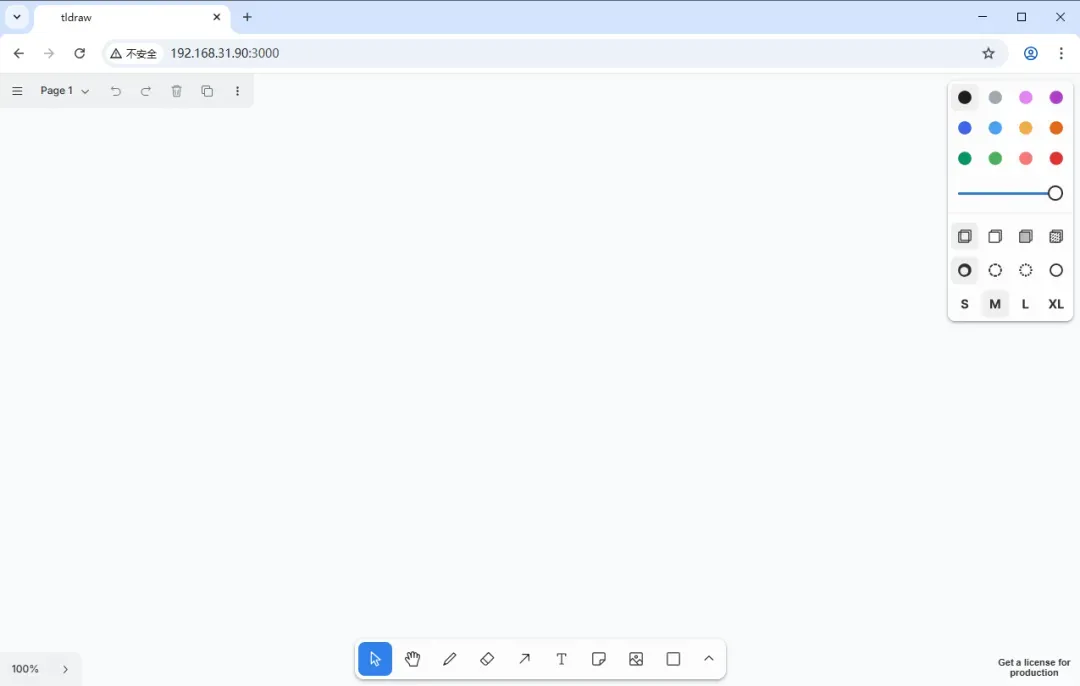Image resolution: width=1080 pixels, height=686 pixels.
Task: Click the 100% zoom level button
Action: (x=26, y=670)
